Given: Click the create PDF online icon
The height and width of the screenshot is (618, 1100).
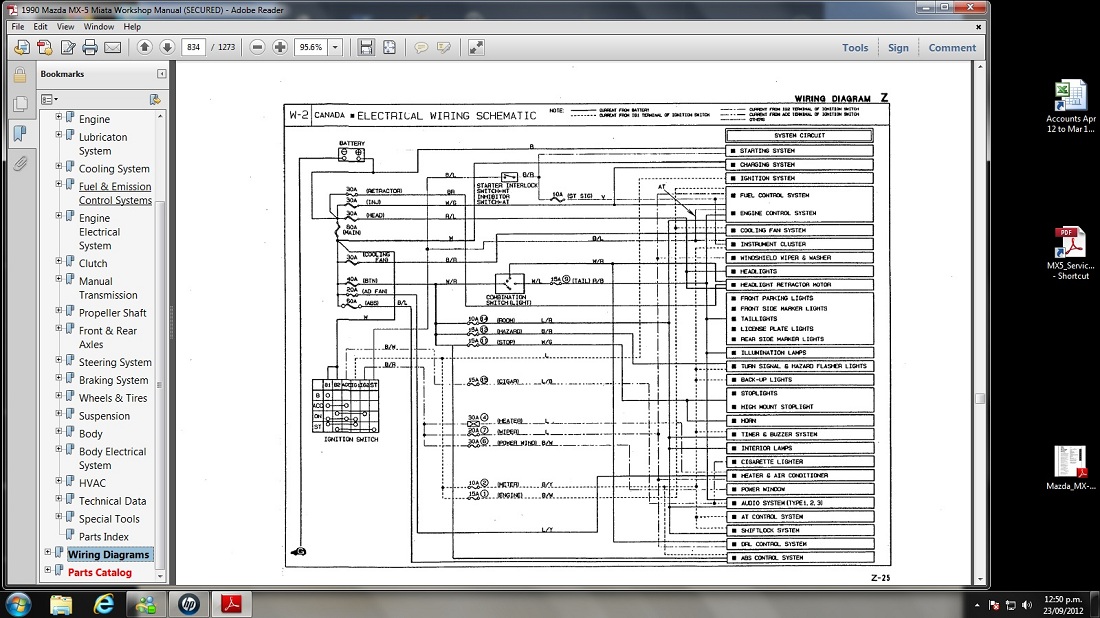Looking at the screenshot, I should pos(22,47).
